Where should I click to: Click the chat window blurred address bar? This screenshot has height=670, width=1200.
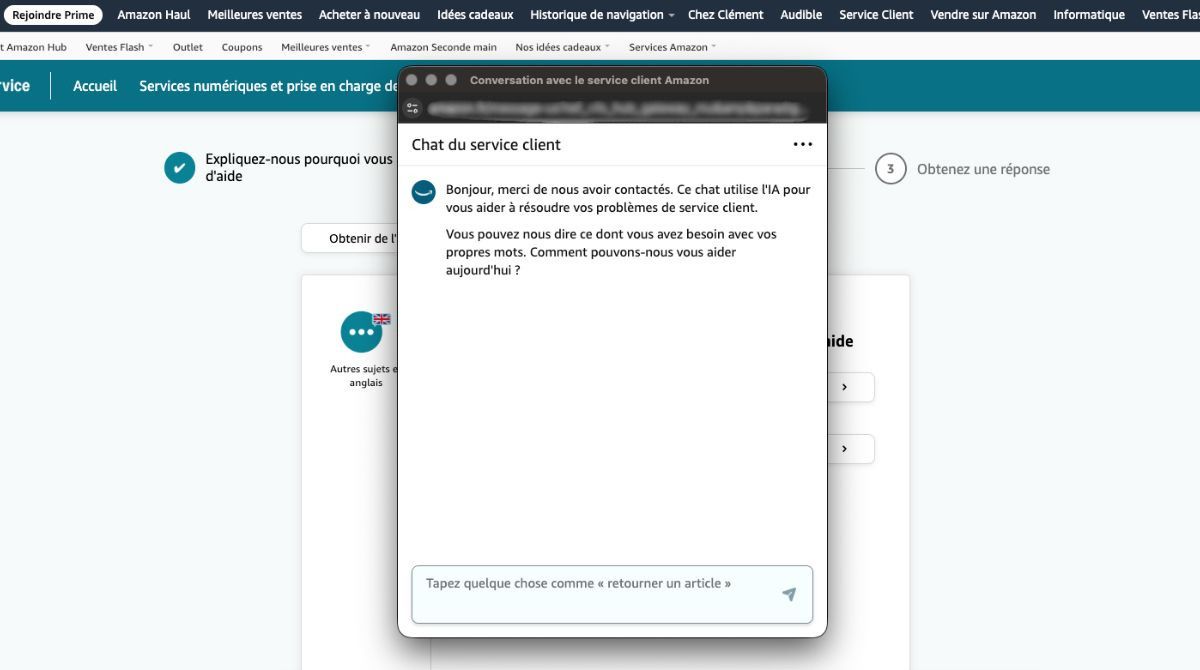tap(615, 108)
